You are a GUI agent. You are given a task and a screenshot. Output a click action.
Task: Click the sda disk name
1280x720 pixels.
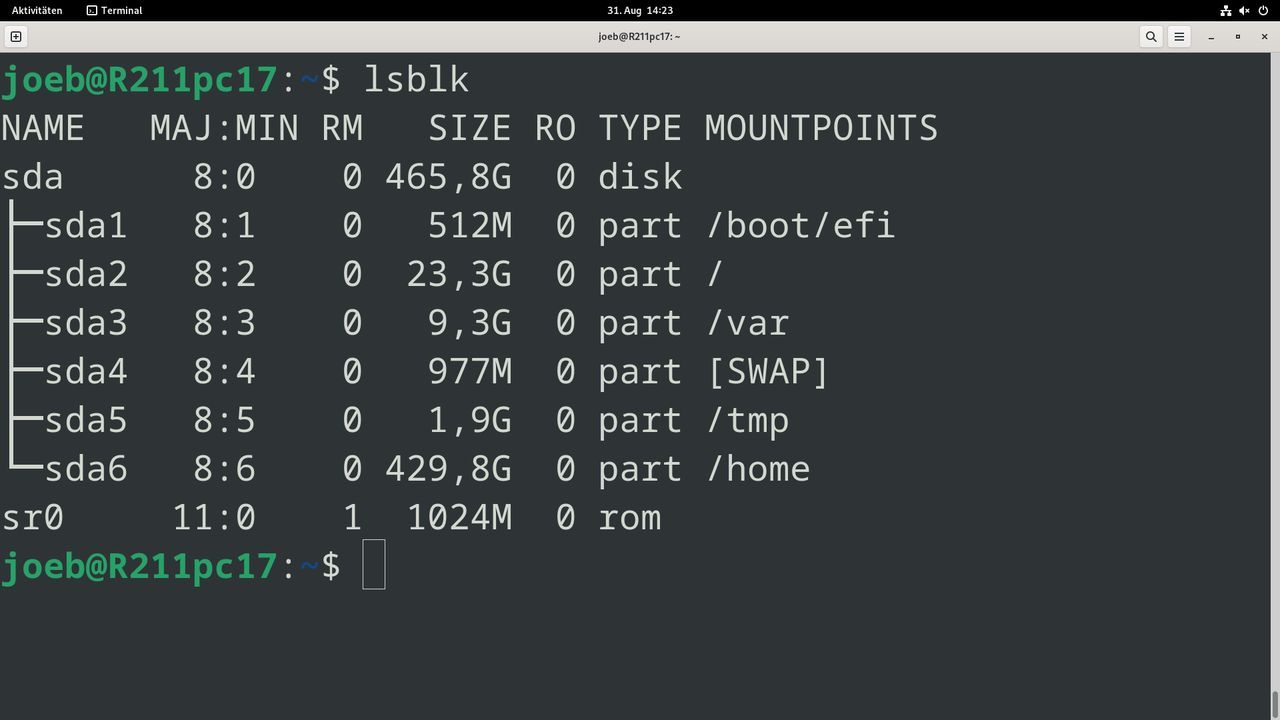point(33,177)
